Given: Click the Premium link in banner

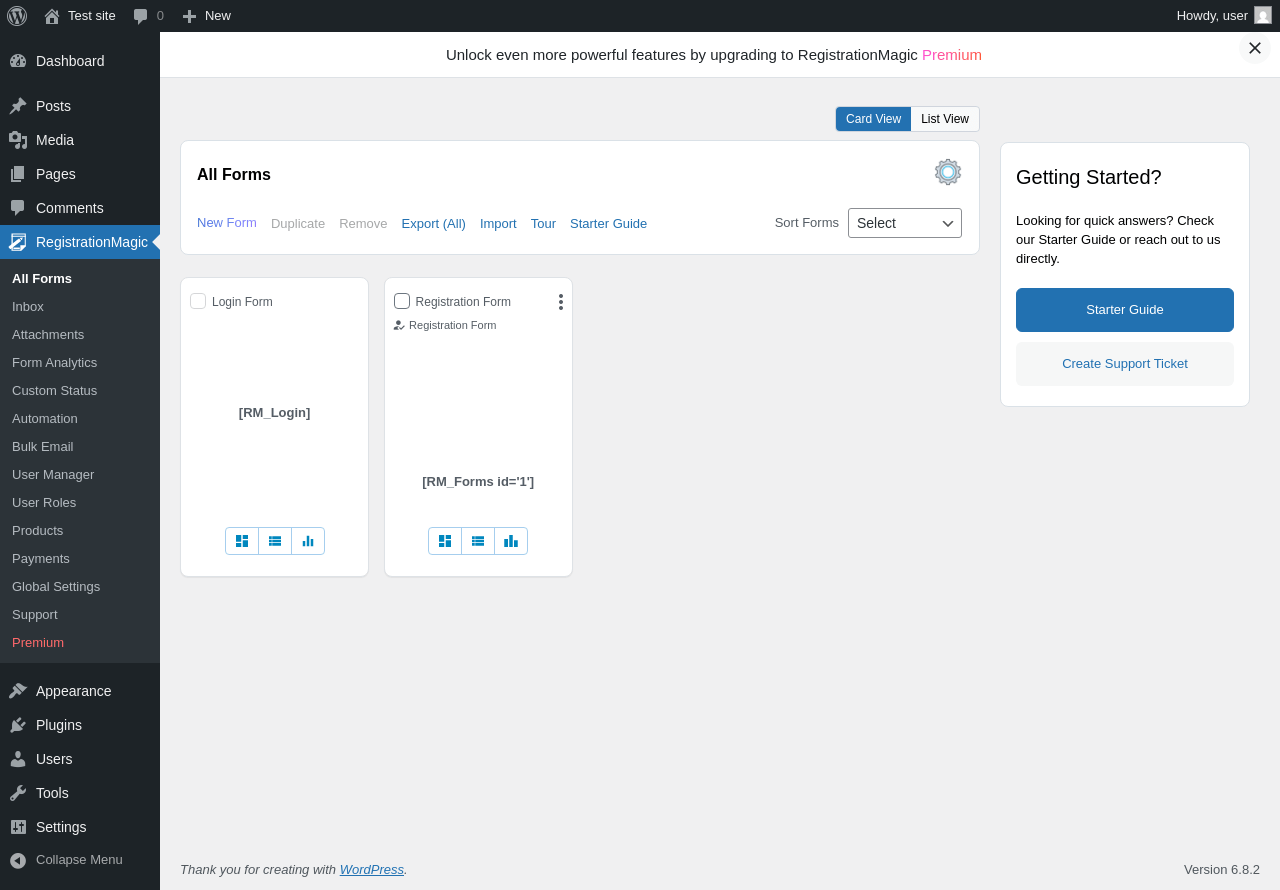Looking at the screenshot, I should (952, 55).
